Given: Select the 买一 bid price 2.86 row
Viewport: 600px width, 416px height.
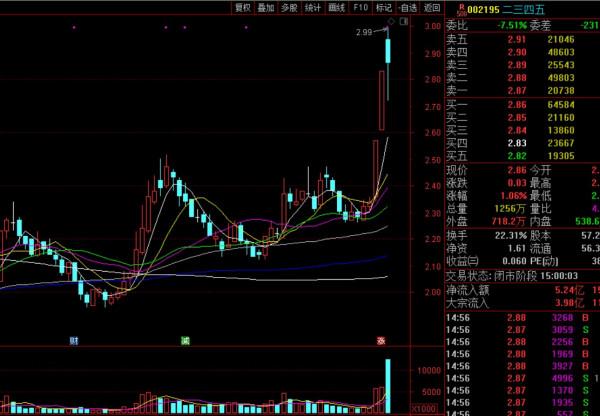Looking at the screenshot, I should pyautogui.click(x=520, y=104).
